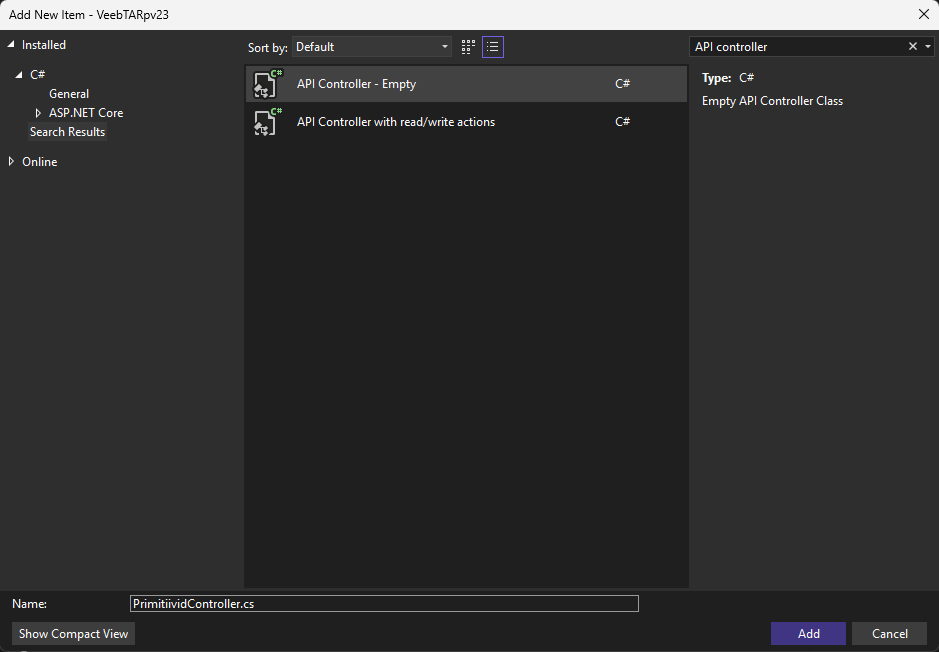Screen dimensions: 939x652
Task: Click the Add button
Action: point(808,634)
